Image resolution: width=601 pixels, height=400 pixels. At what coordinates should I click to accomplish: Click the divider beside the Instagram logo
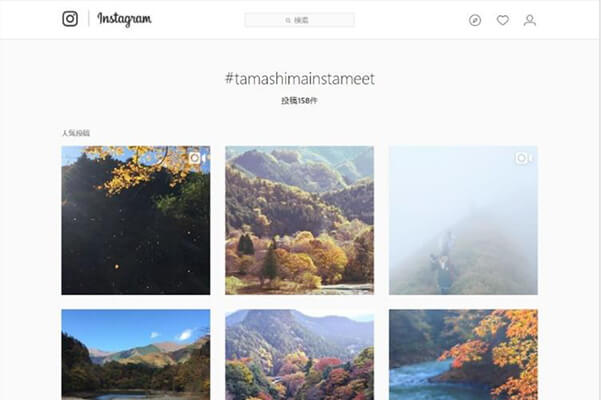tap(89, 19)
